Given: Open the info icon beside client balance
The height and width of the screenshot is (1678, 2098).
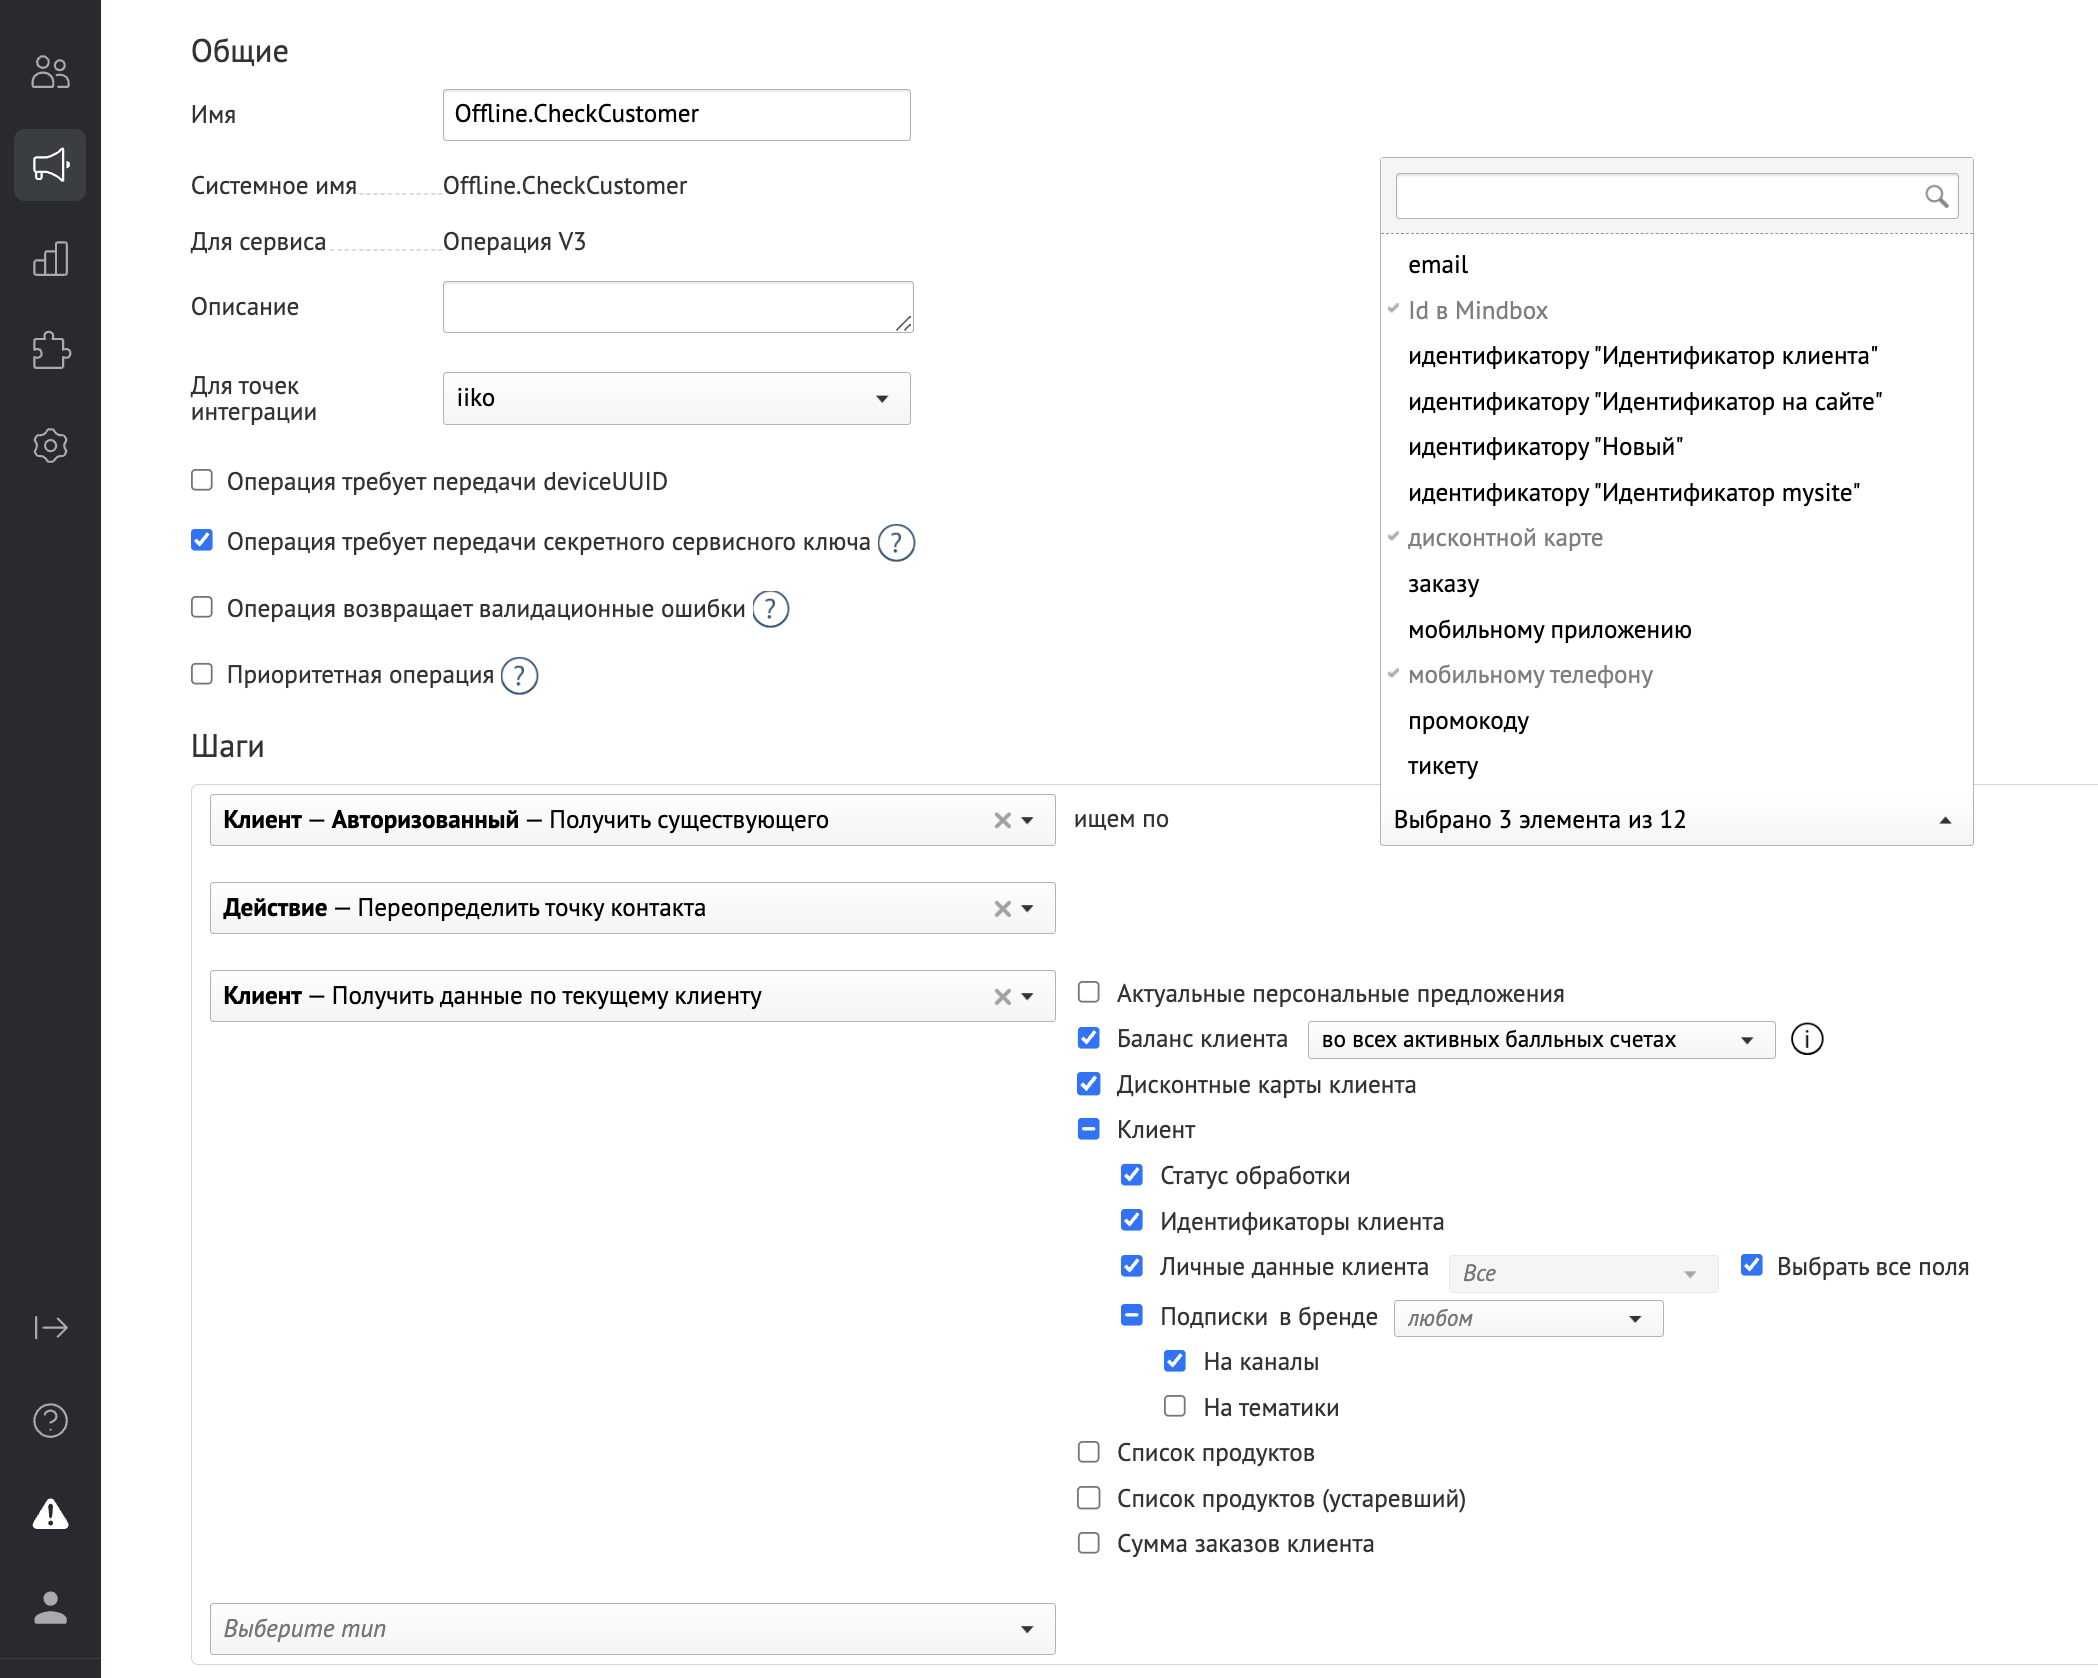Looking at the screenshot, I should pyautogui.click(x=1807, y=1039).
